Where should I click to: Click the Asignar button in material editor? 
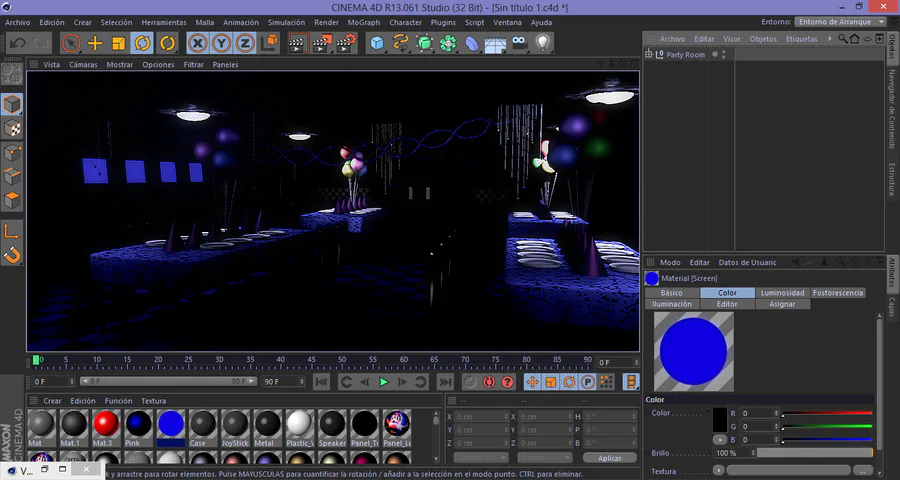(782, 304)
